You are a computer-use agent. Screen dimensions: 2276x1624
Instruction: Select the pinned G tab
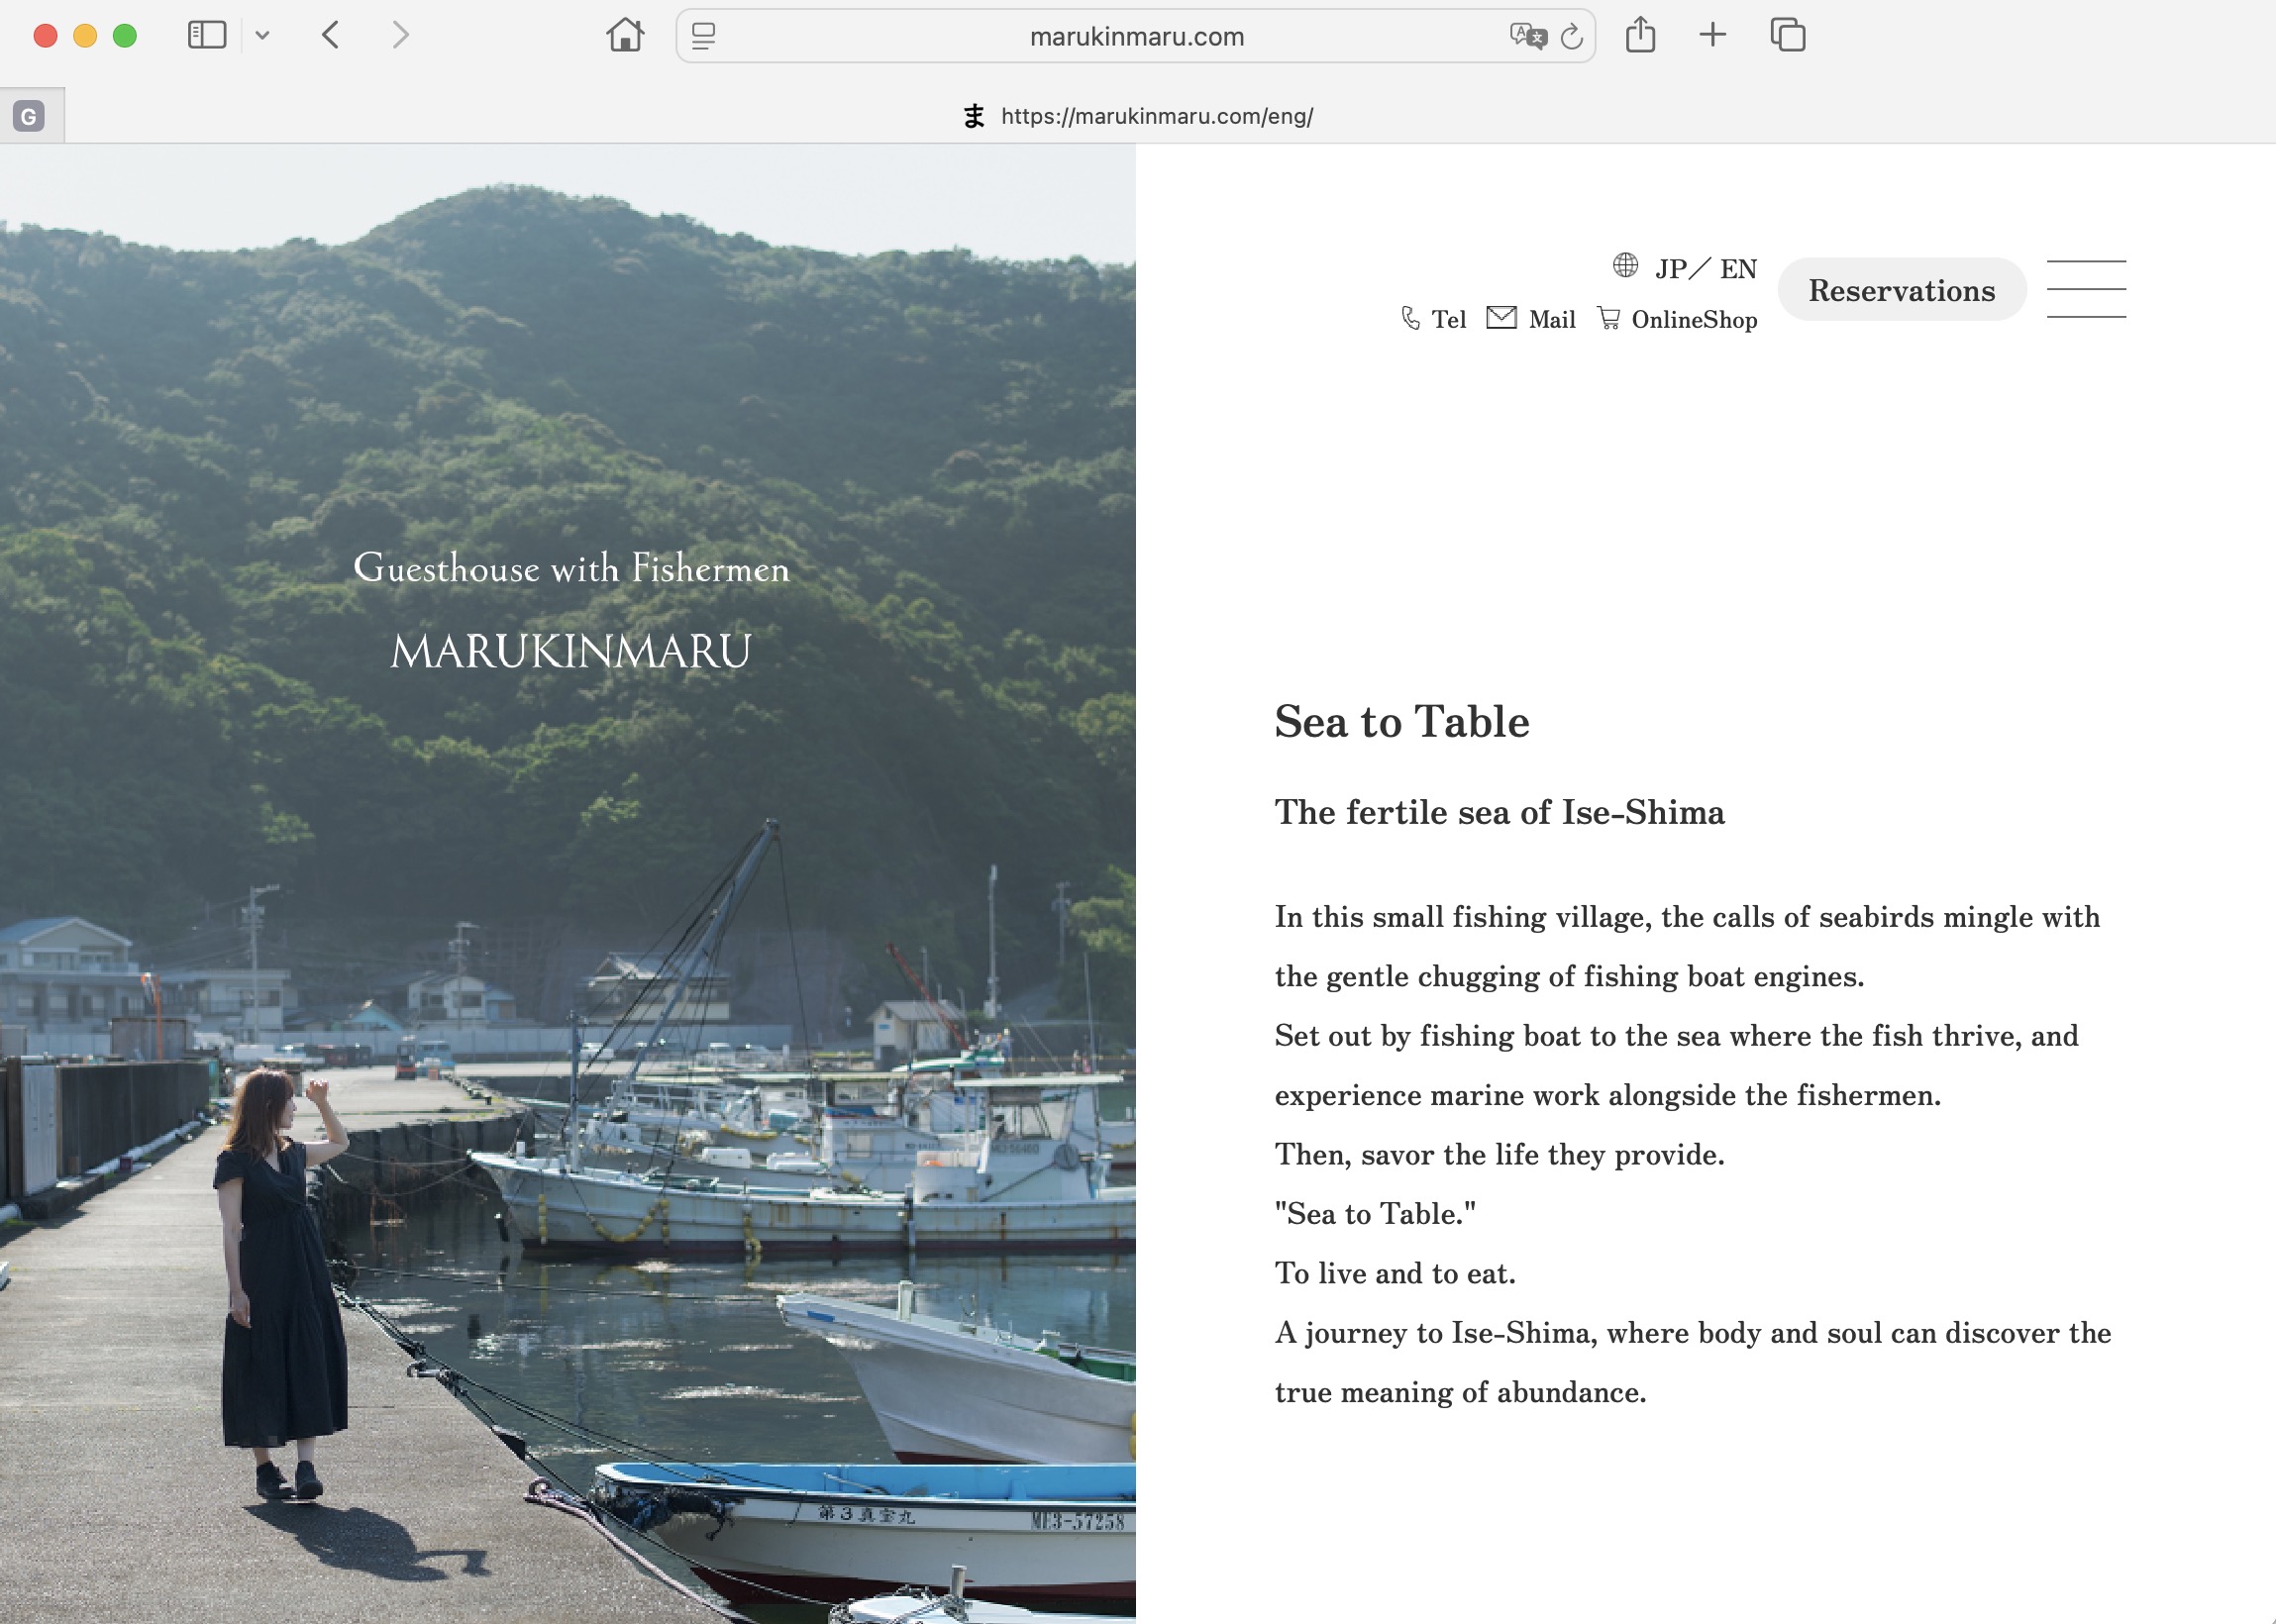click(x=30, y=116)
